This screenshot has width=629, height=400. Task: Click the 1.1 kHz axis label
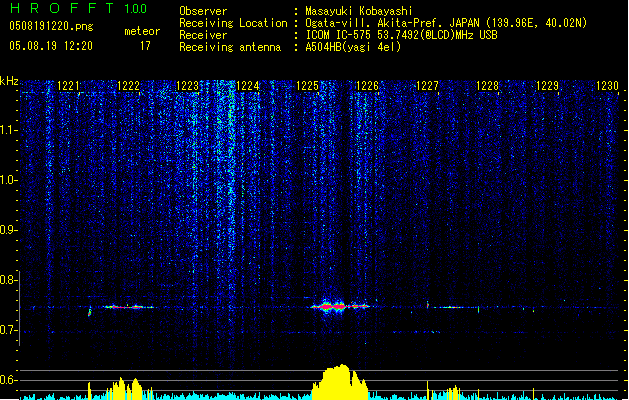click(8, 130)
